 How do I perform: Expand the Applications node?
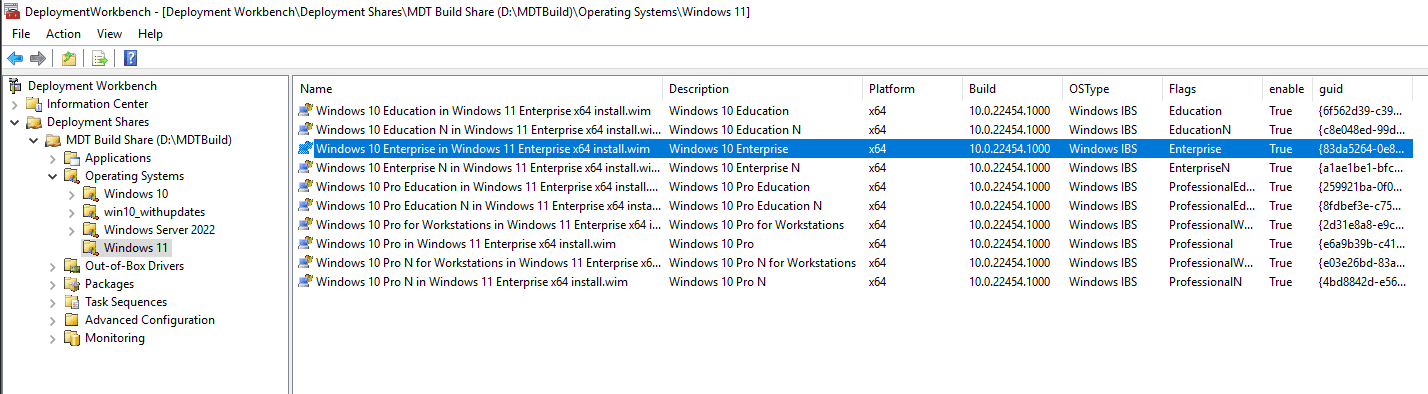52,158
